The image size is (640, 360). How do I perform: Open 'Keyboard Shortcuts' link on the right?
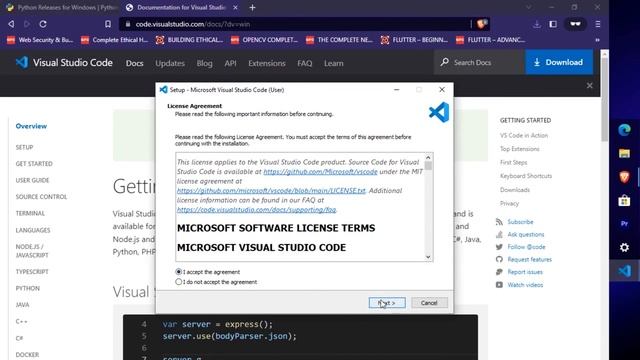coord(526,176)
